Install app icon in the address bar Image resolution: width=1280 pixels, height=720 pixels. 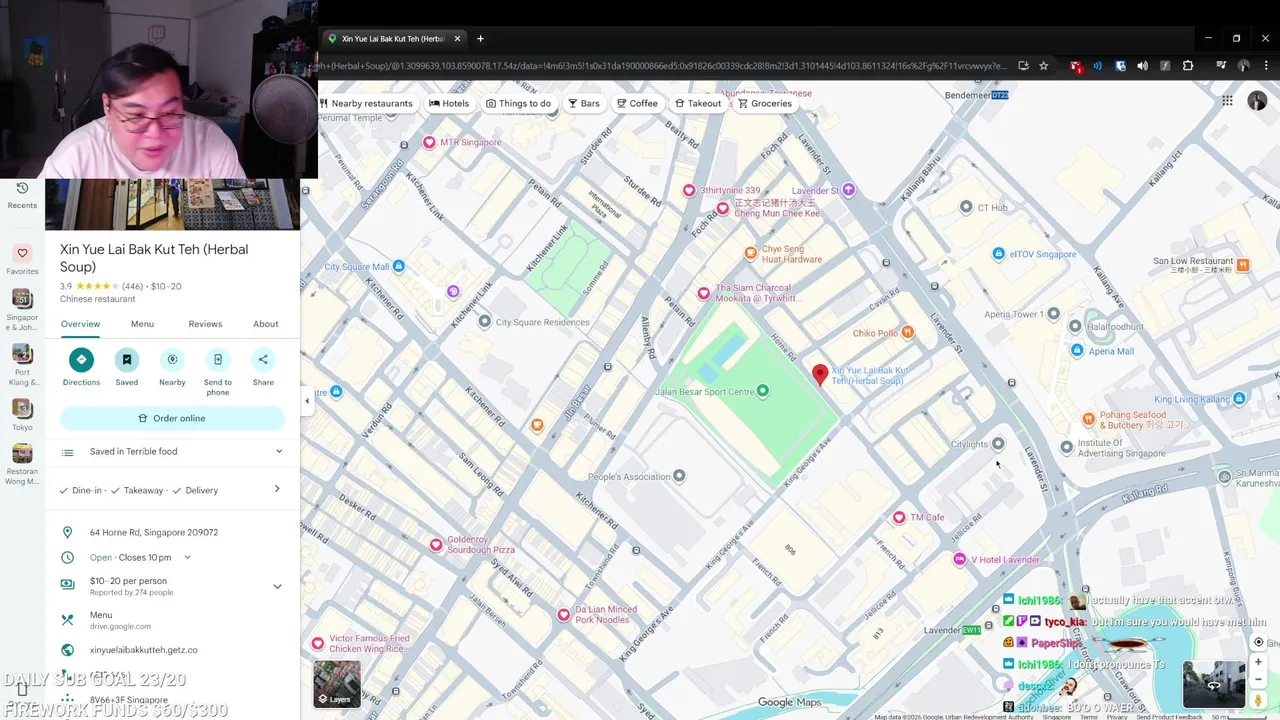(1023, 66)
